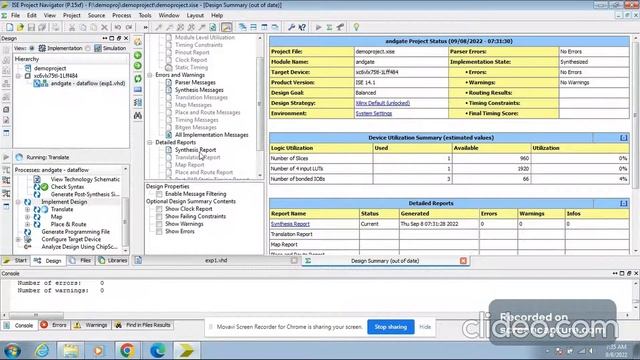Collapse the Detailed Reports table section
The height and width of the screenshot is (360, 640).
coord(623,203)
